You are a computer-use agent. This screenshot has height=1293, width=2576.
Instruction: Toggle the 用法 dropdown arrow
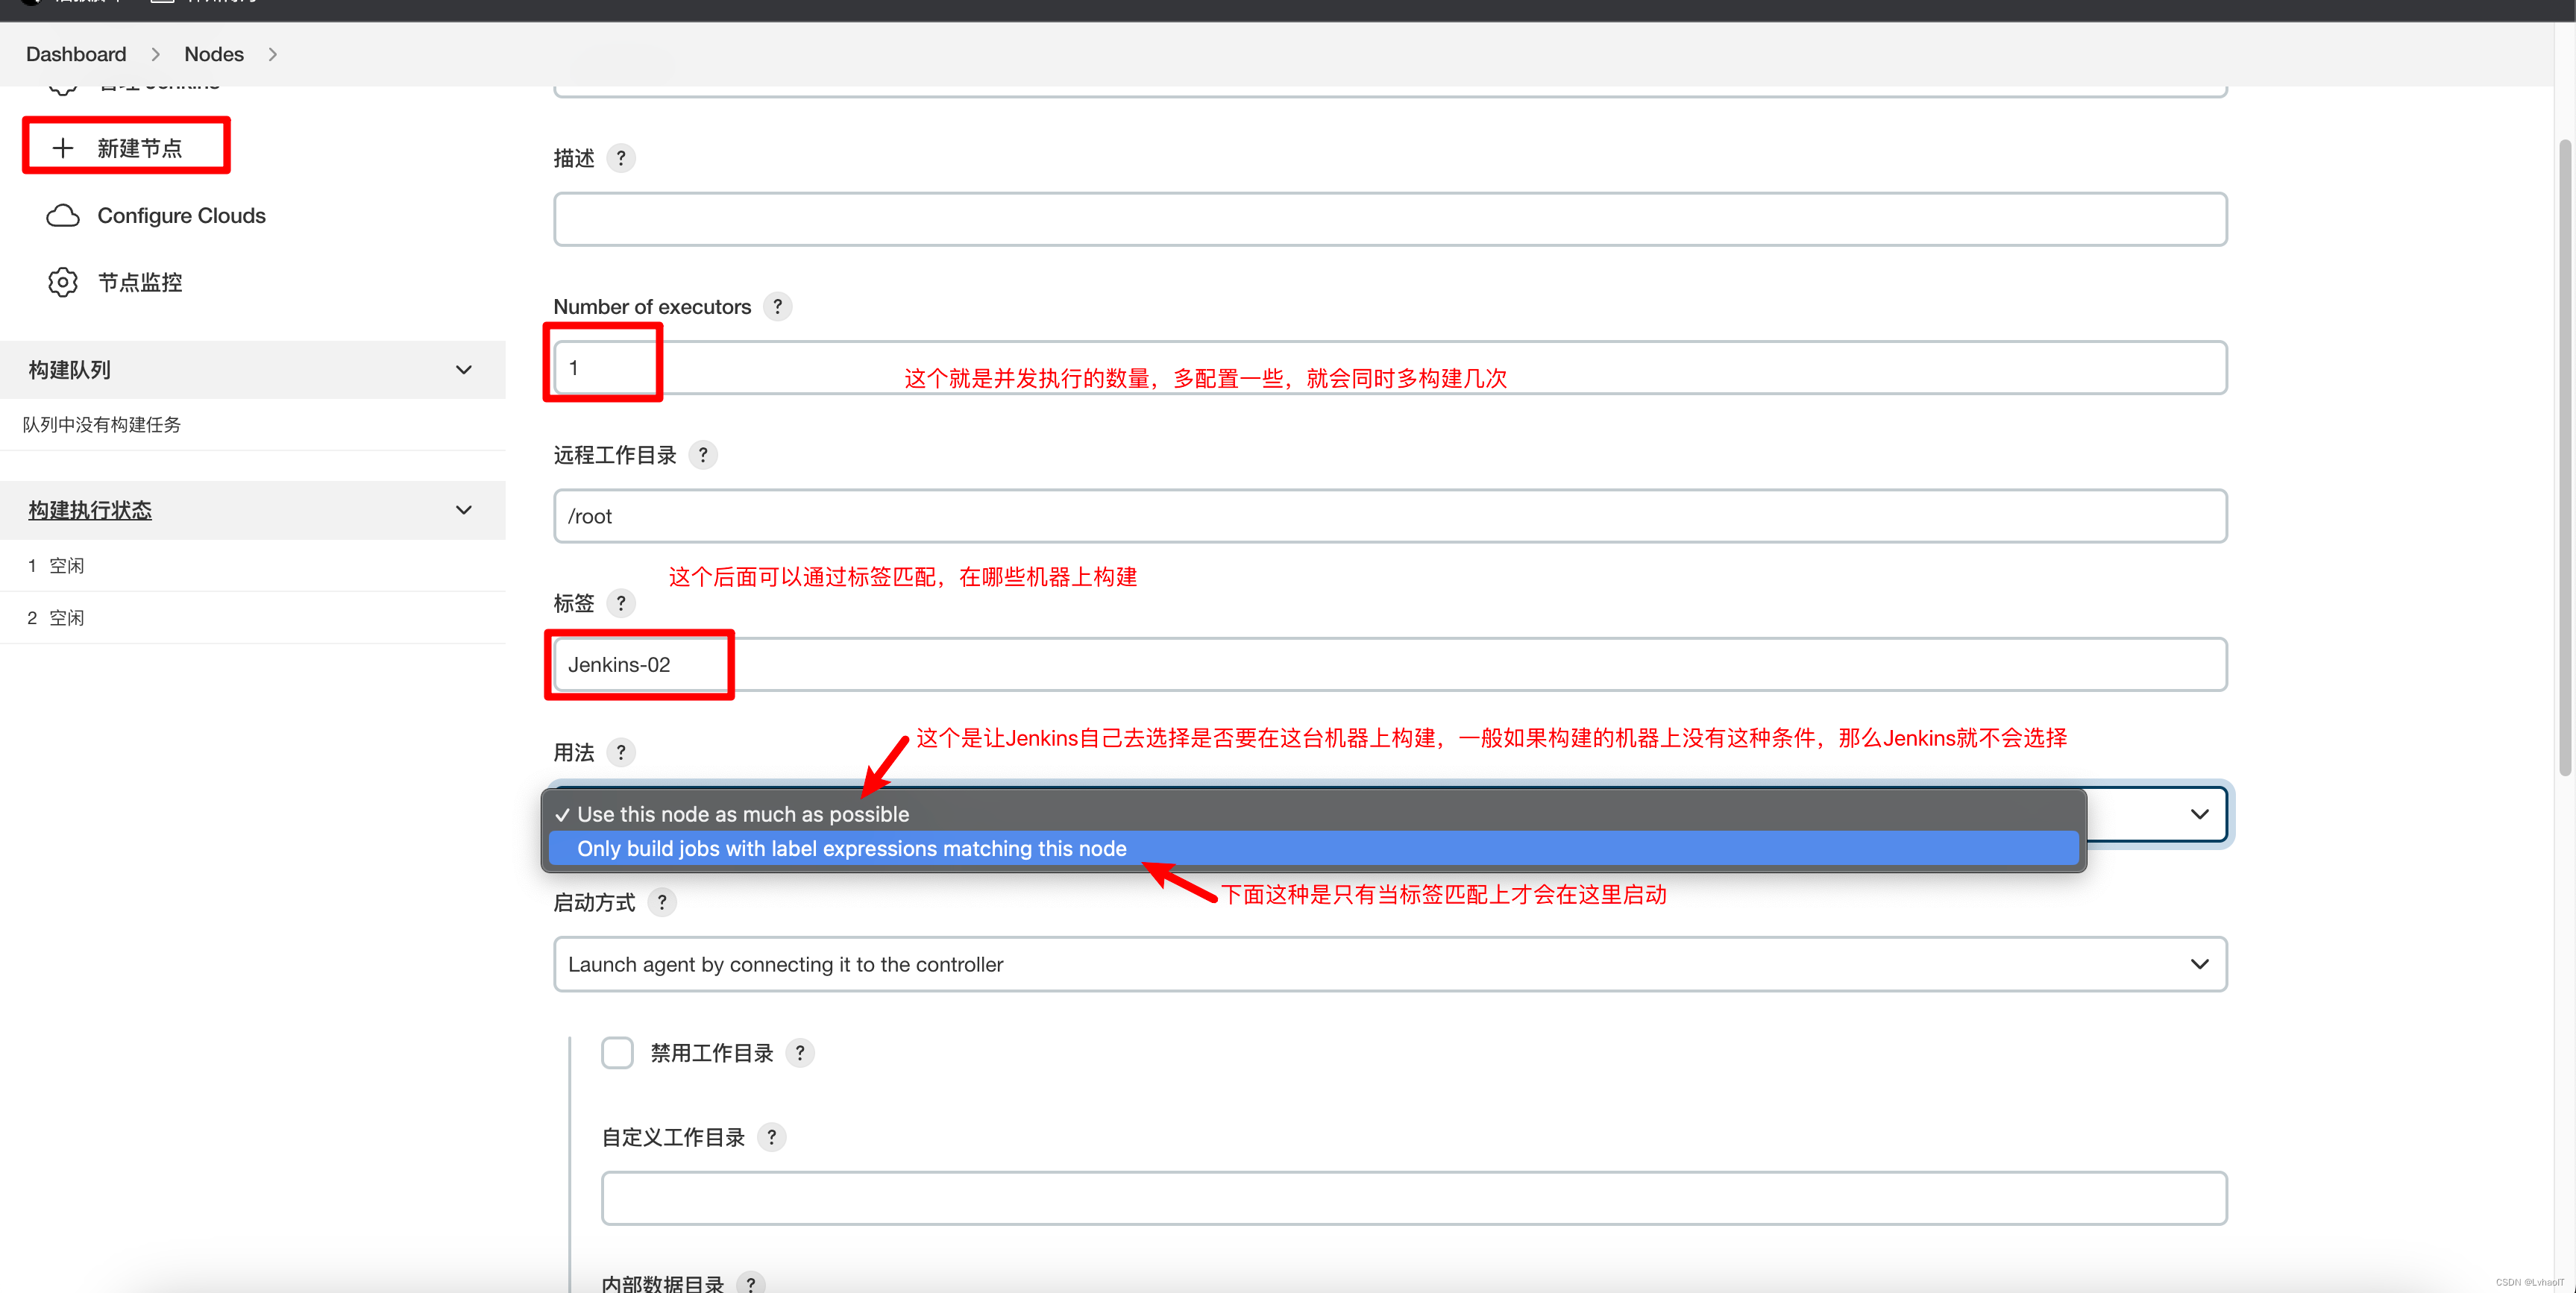pos(2199,814)
